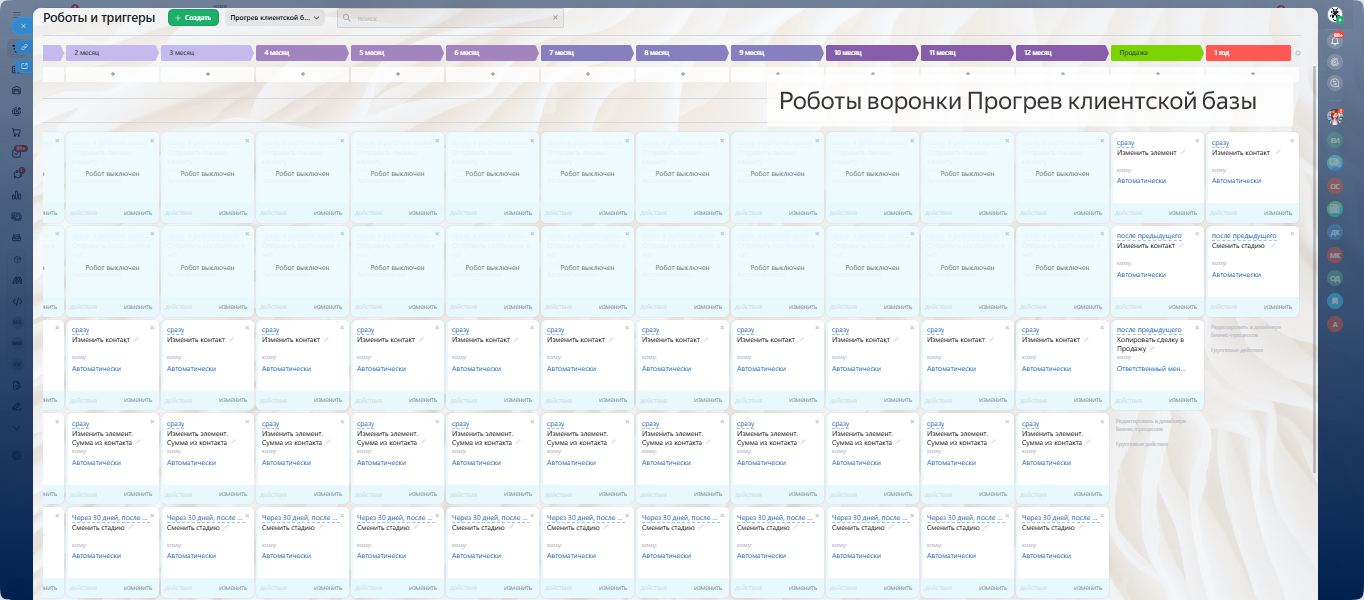Screen dimensions: 1364x600
Task: Click the magnifier icon in the search box
Action: [x=347, y=18]
